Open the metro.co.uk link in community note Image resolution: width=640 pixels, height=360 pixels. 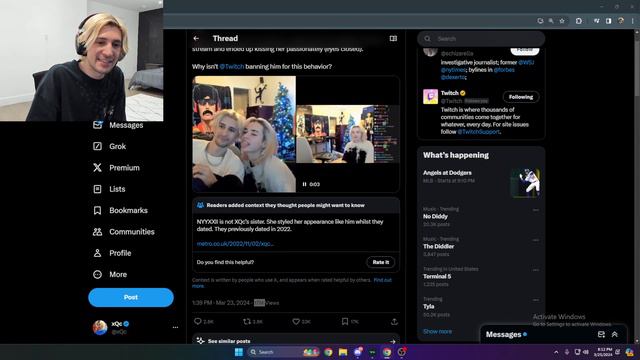click(x=235, y=244)
